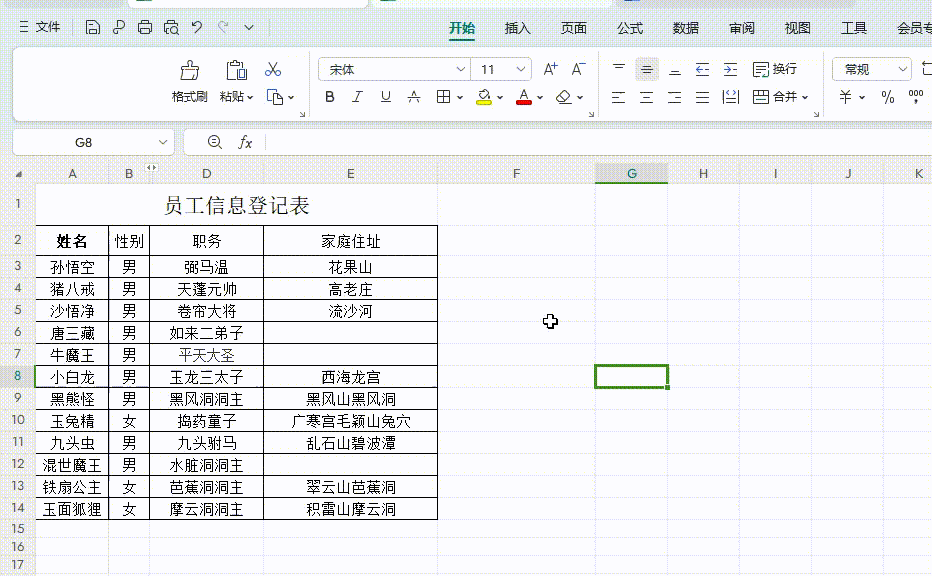Select column G header
932x576 pixels.
coord(632,174)
